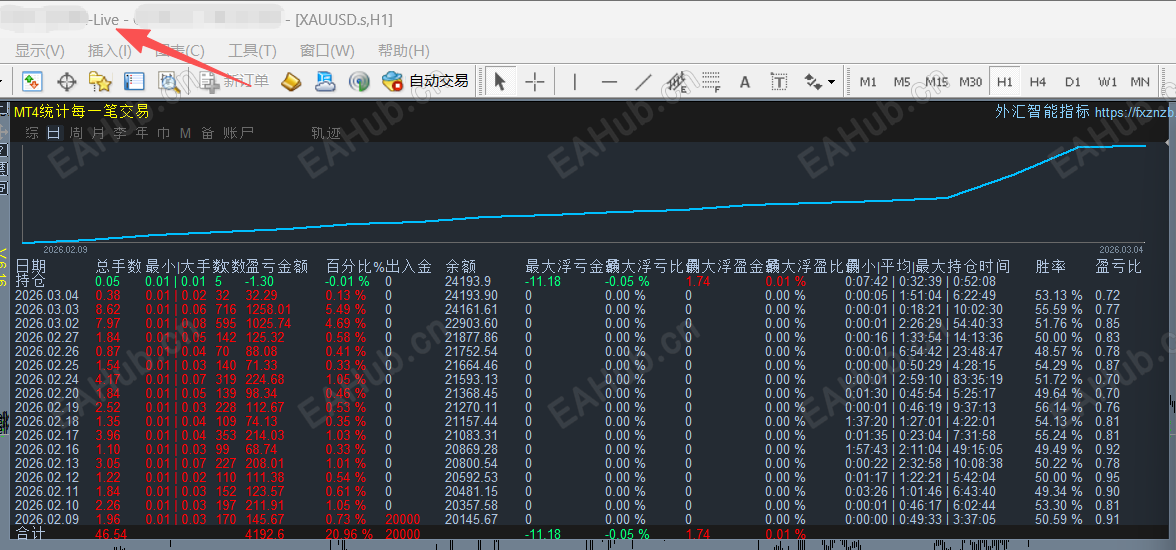Open the Navigator folder-star icon
1176x550 pixels.
pyautogui.click(x=100, y=81)
